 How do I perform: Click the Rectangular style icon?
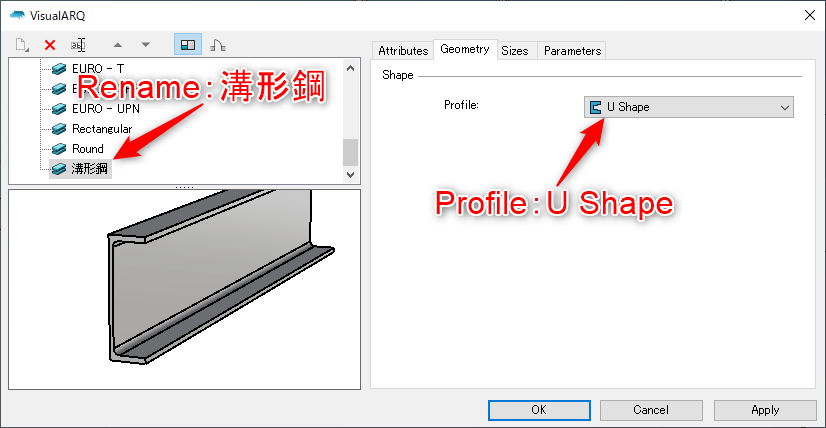[x=60, y=129]
